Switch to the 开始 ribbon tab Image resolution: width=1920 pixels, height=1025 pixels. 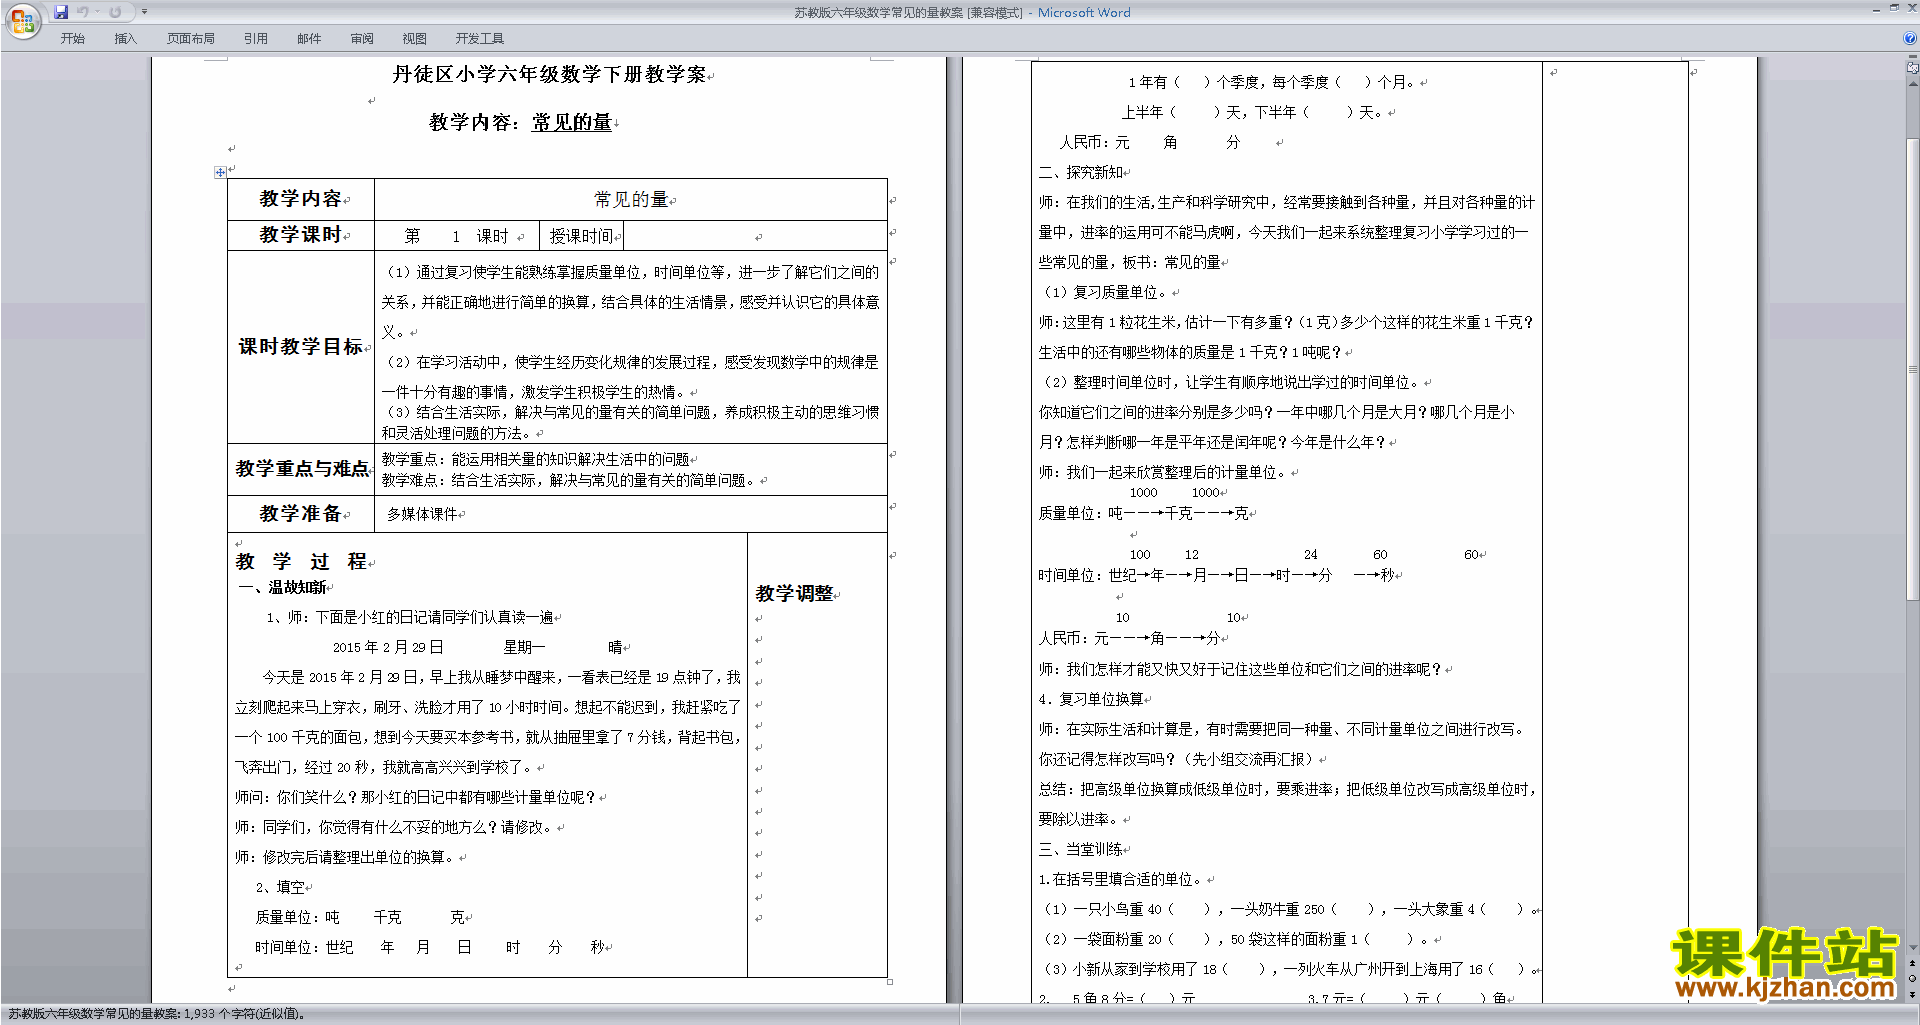point(72,38)
